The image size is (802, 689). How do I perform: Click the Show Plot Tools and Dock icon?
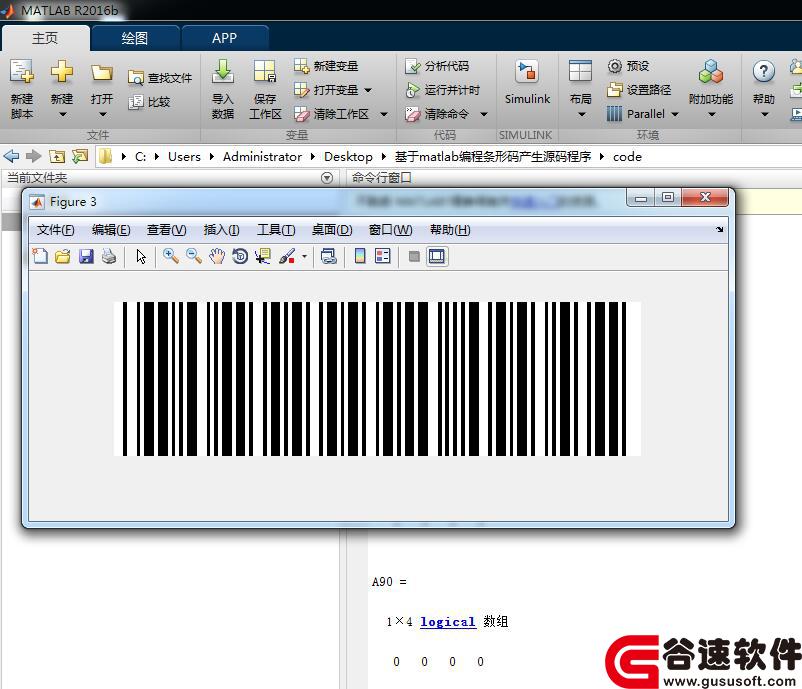click(437, 256)
